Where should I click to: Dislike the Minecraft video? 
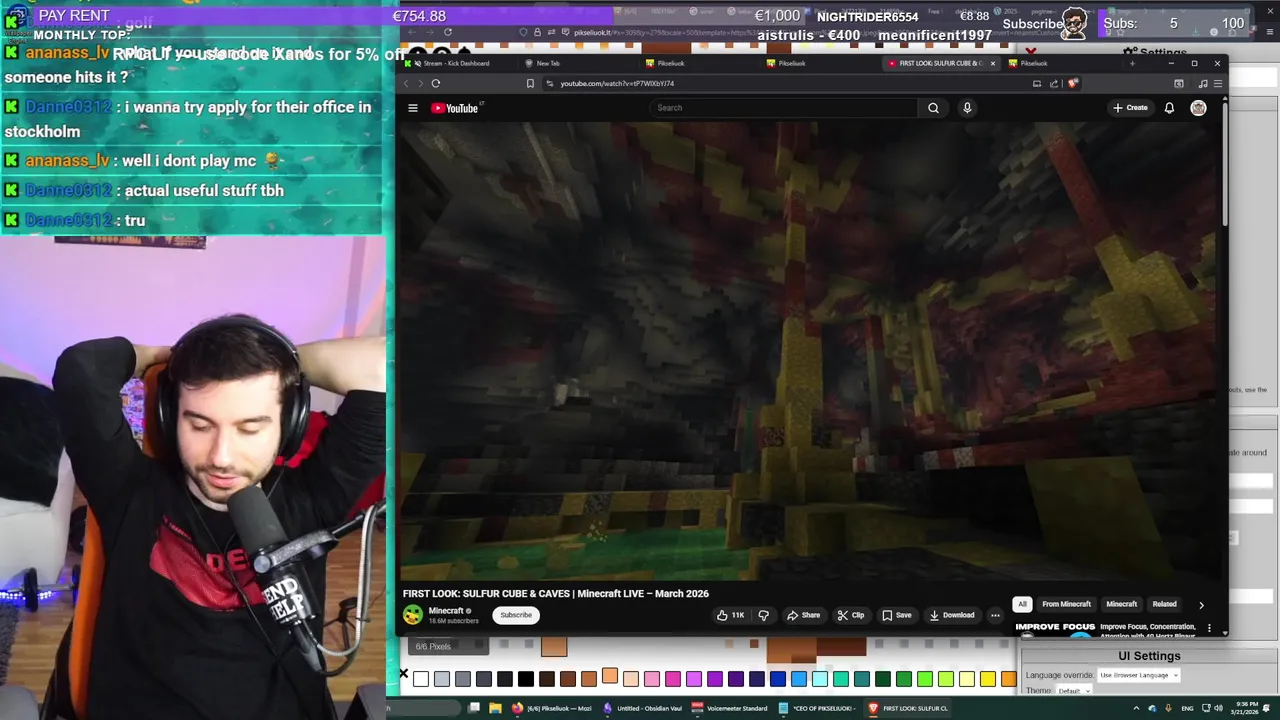(x=763, y=615)
